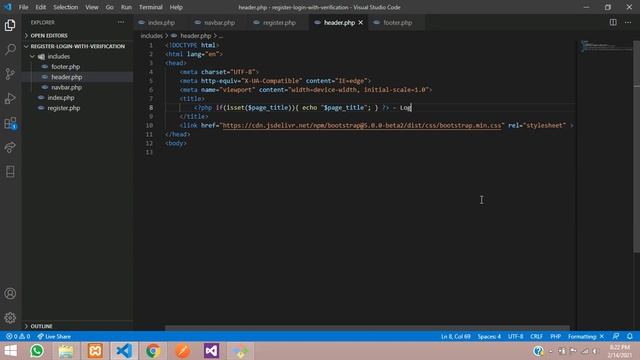Open notifications bell in status bar

tap(630, 336)
